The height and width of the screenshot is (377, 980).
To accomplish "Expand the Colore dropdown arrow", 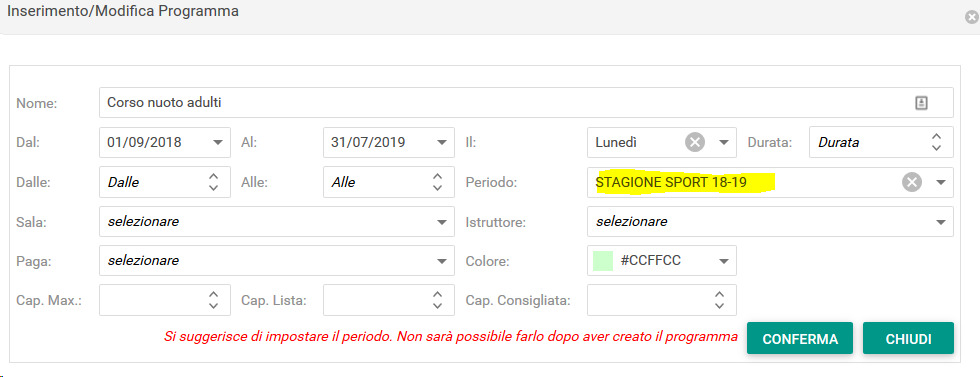I will point(724,261).
